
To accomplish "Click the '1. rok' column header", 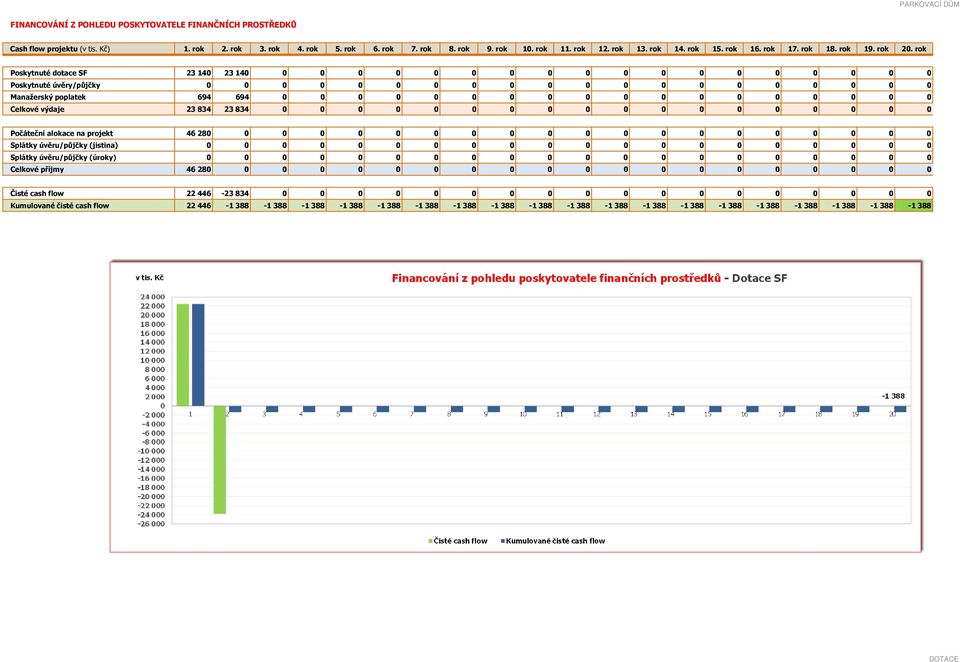I will point(194,49).
